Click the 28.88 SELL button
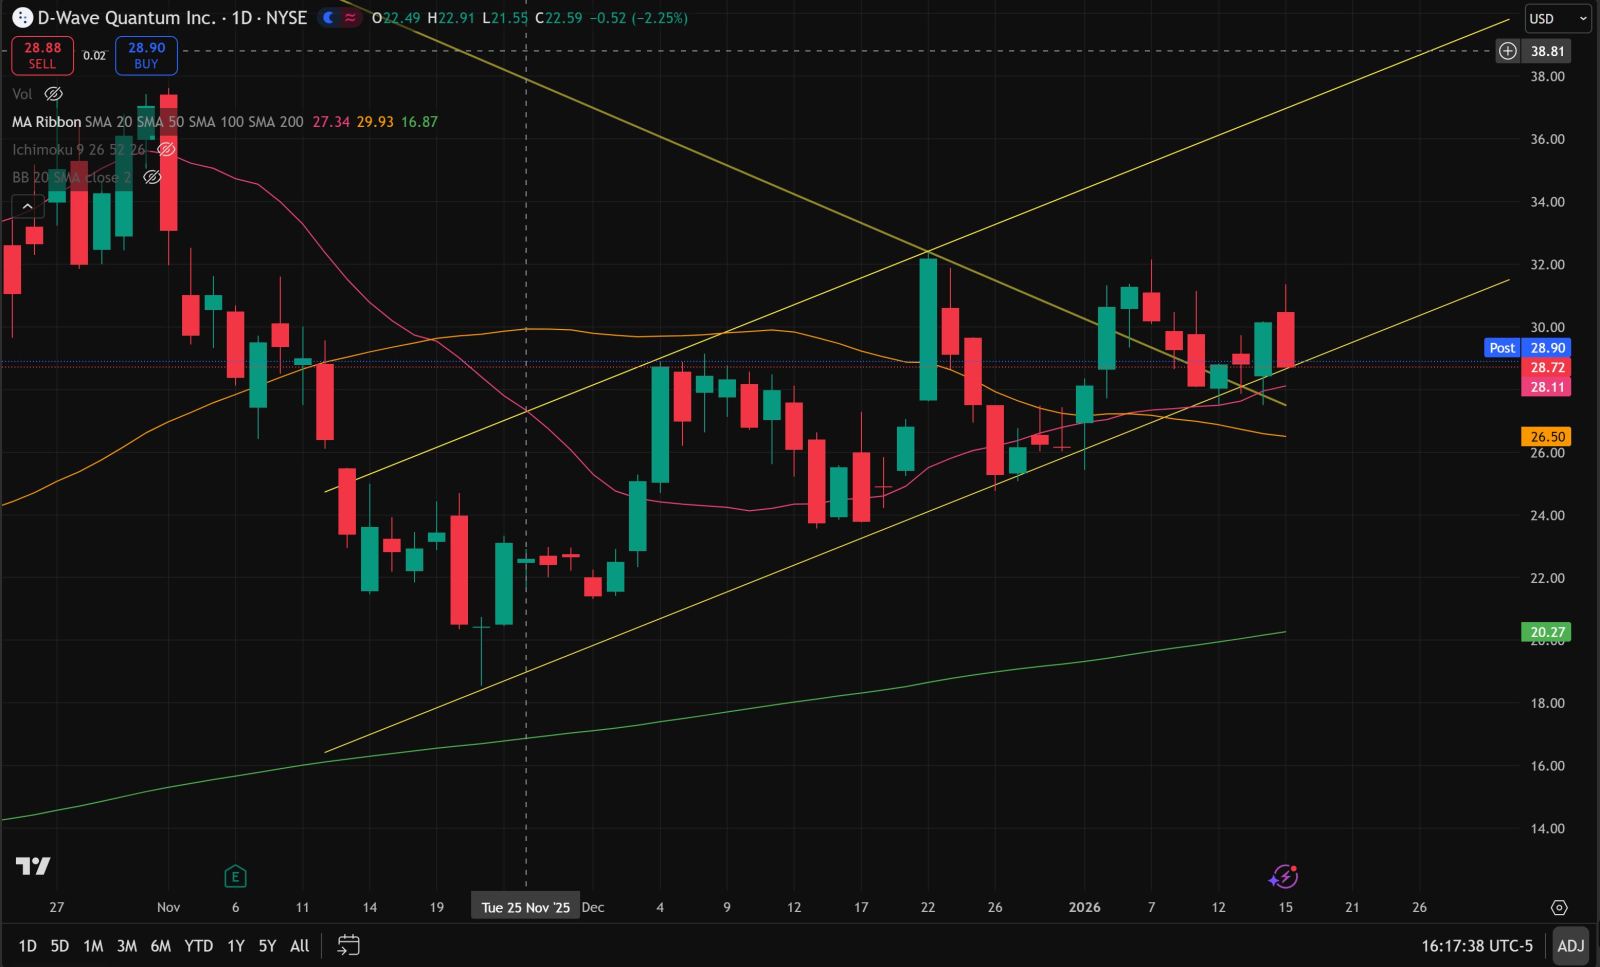Image resolution: width=1600 pixels, height=967 pixels. pyautogui.click(x=42, y=55)
